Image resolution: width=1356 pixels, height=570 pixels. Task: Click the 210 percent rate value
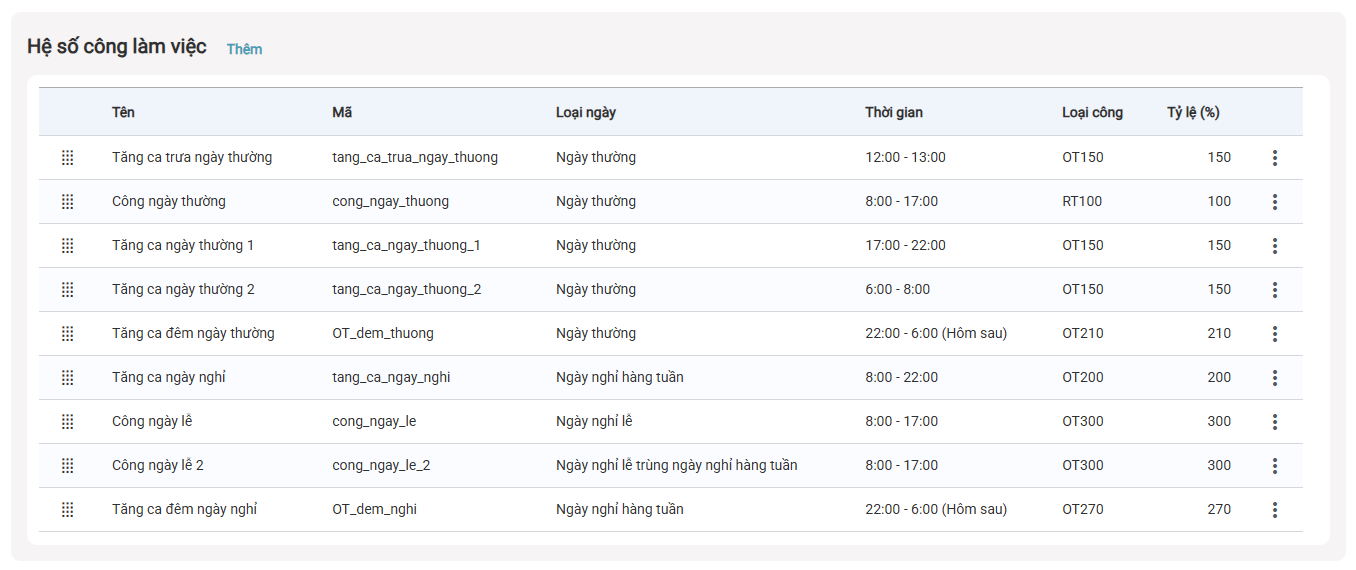[x=1219, y=333]
